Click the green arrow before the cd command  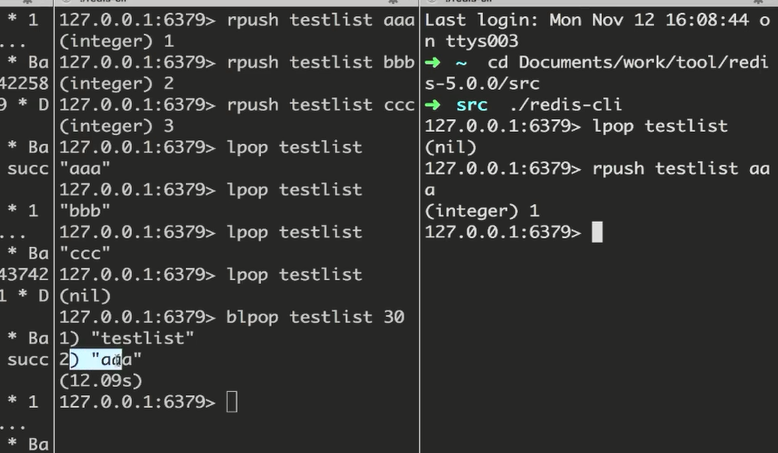click(433, 63)
